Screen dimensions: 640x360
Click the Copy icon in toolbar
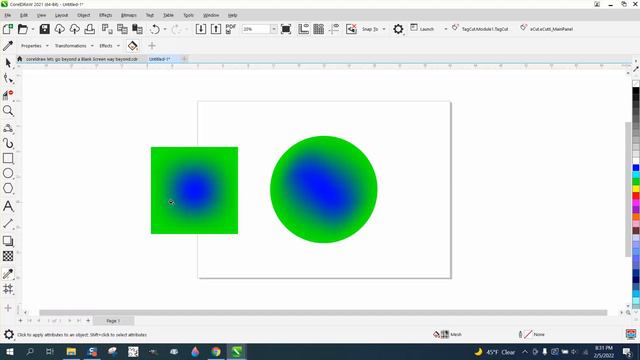(x=122, y=29)
